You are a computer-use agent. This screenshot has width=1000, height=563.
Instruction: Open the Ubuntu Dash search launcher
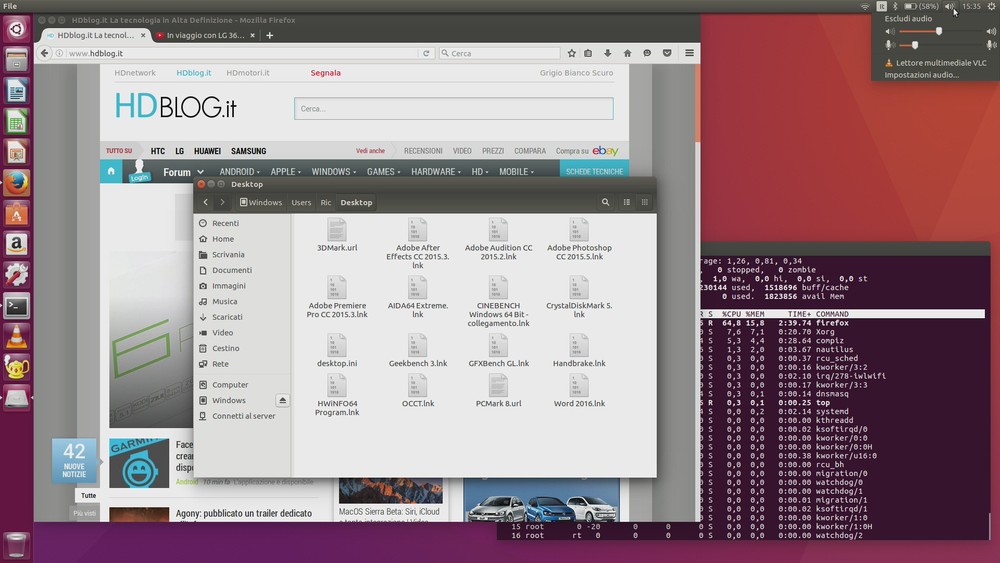[17, 29]
